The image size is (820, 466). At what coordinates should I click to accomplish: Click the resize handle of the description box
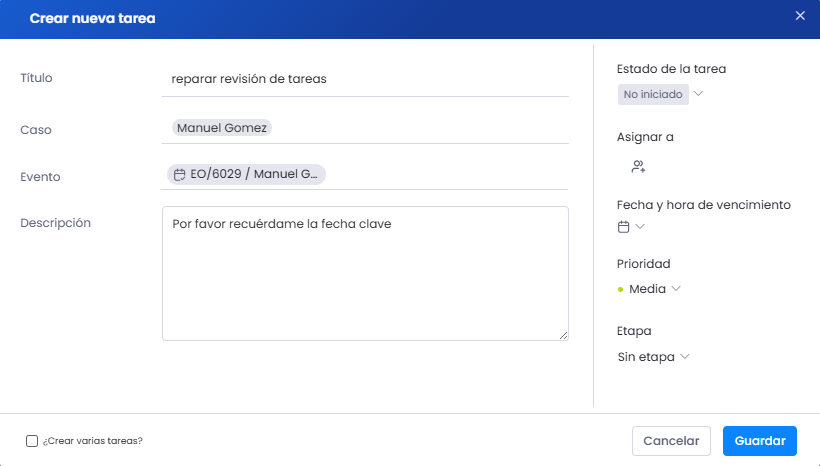click(x=563, y=335)
